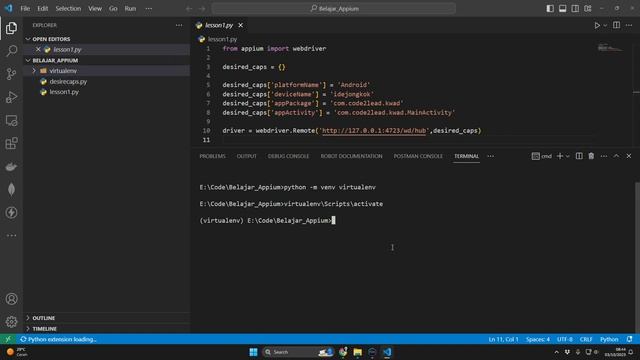Switch to the Output tab

click(247, 156)
